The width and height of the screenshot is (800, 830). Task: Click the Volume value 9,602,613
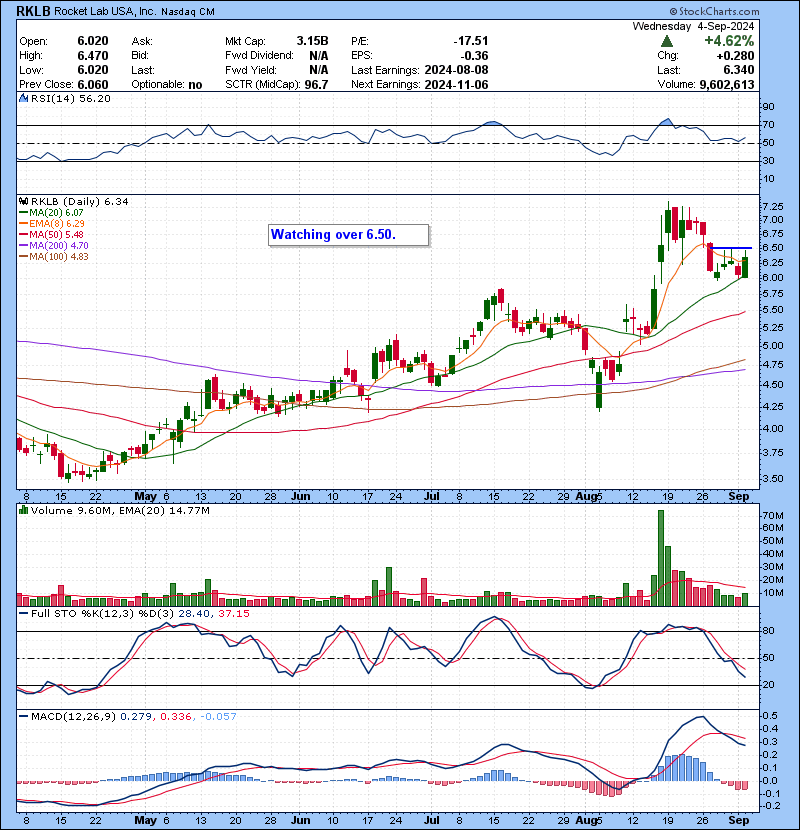[x=727, y=85]
